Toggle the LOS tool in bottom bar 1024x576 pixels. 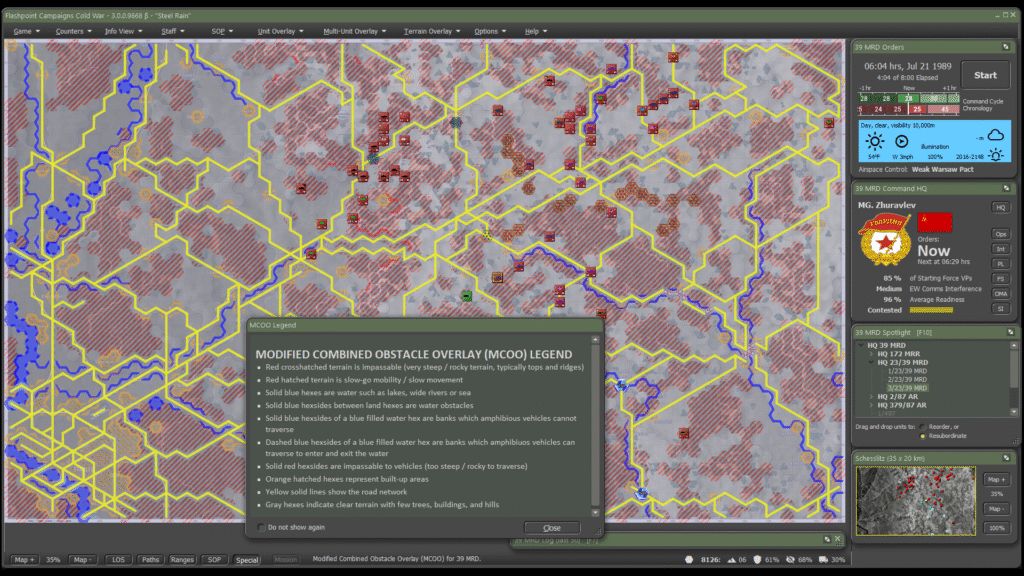pyautogui.click(x=118, y=560)
